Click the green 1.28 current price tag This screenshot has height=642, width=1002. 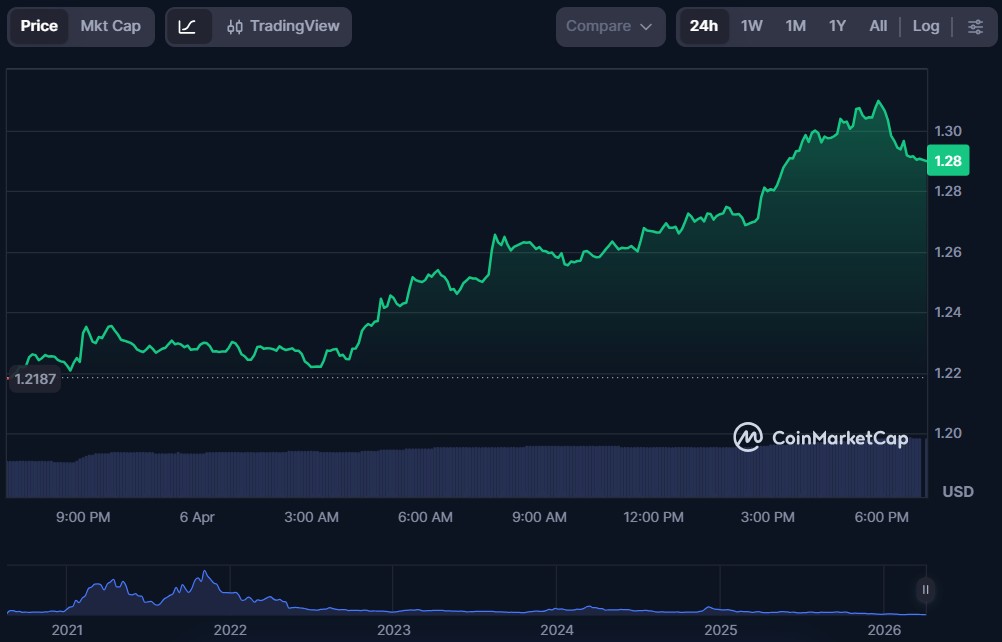(x=947, y=161)
